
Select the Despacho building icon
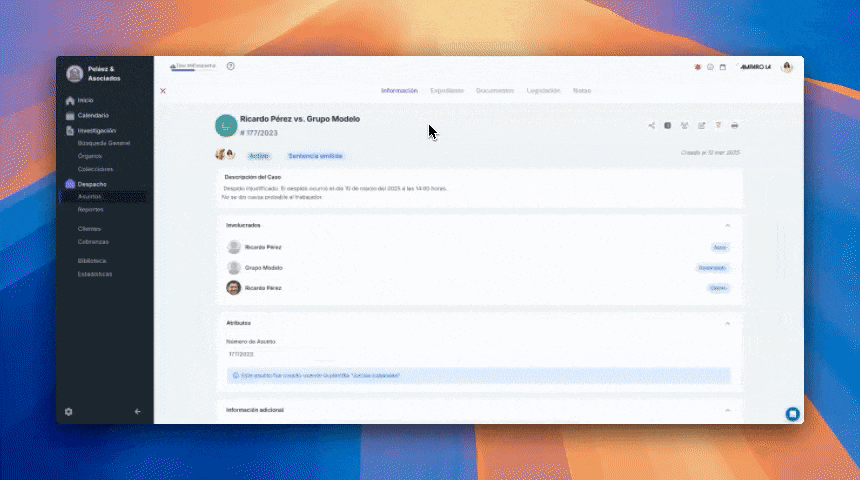pos(70,184)
